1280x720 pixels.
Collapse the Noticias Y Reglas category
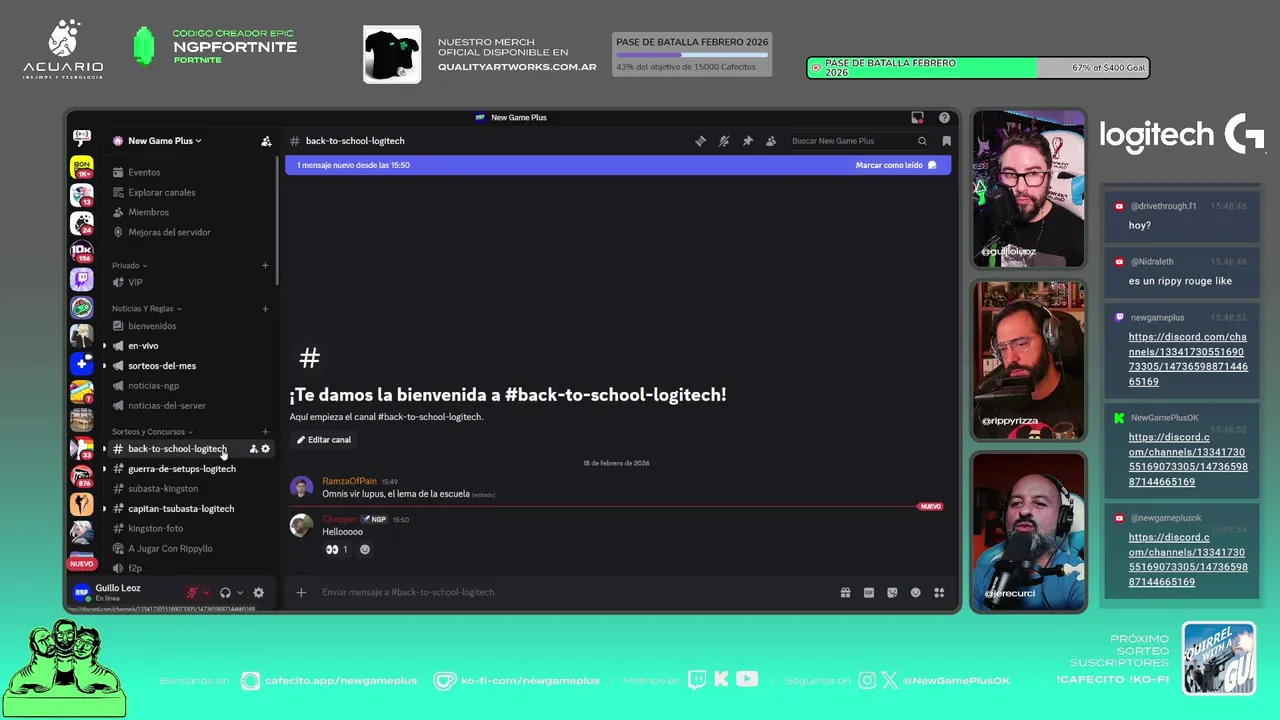[x=147, y=309]
